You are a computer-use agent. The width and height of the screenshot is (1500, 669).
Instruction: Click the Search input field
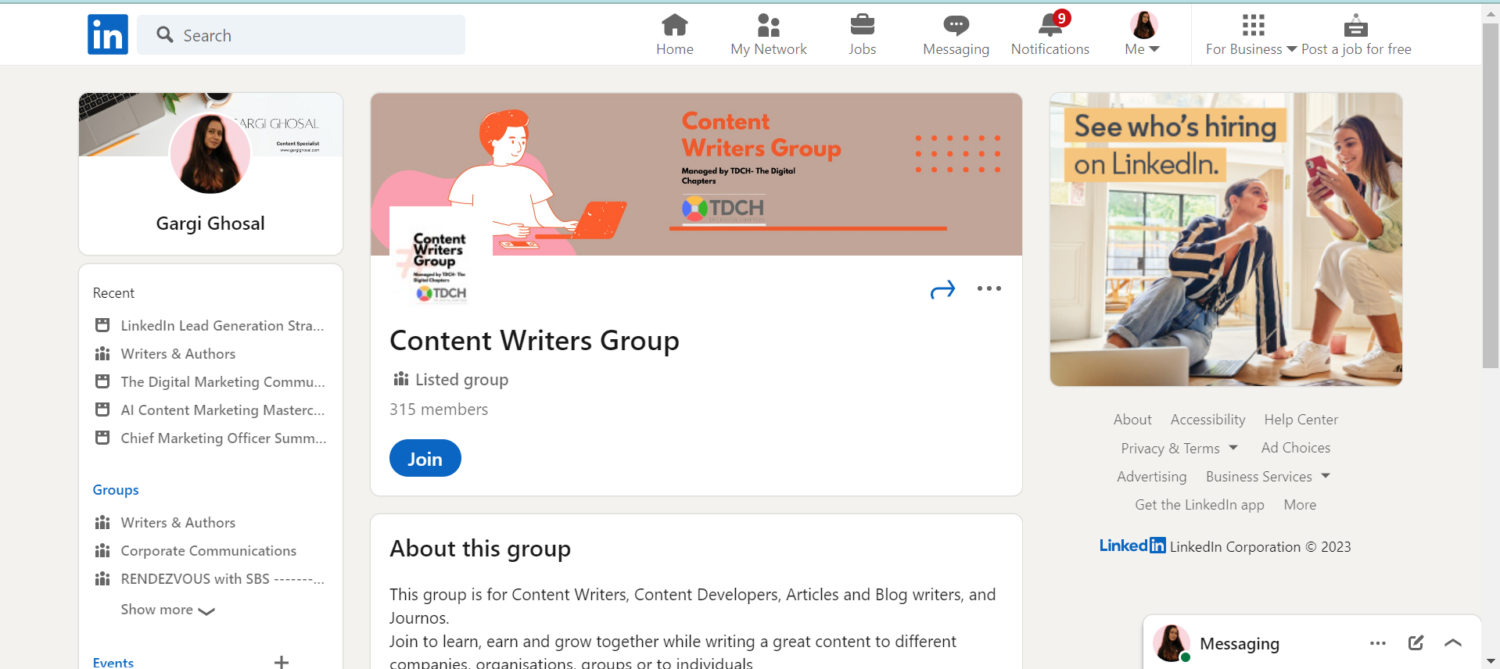[x=301, y=35]
